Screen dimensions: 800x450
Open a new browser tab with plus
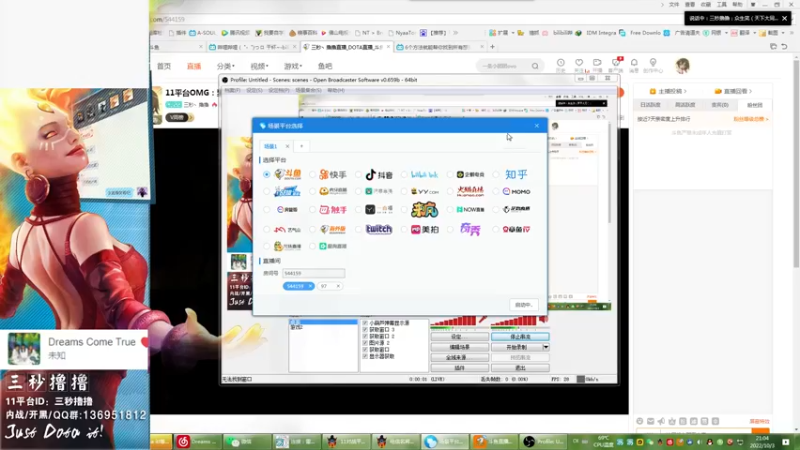point(492,47)
